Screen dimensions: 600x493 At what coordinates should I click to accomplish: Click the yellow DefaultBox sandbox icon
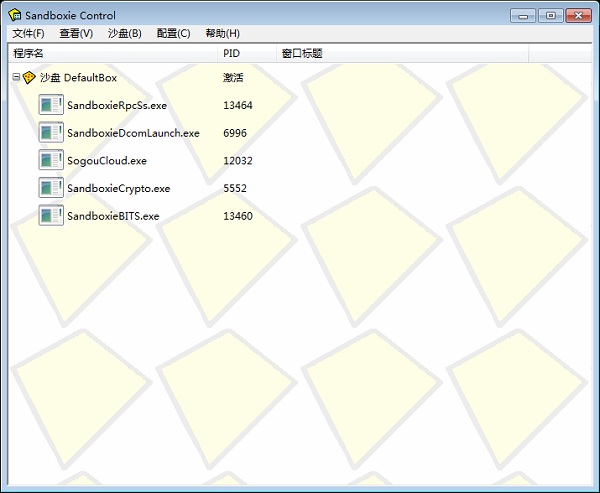[29, 78]
